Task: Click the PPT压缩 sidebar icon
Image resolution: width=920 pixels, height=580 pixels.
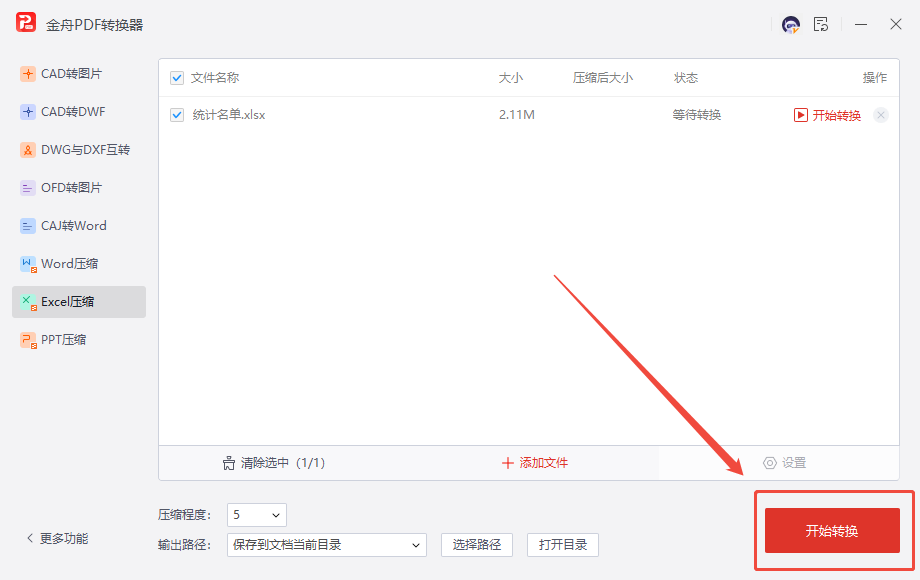Action: click(28, 340)
